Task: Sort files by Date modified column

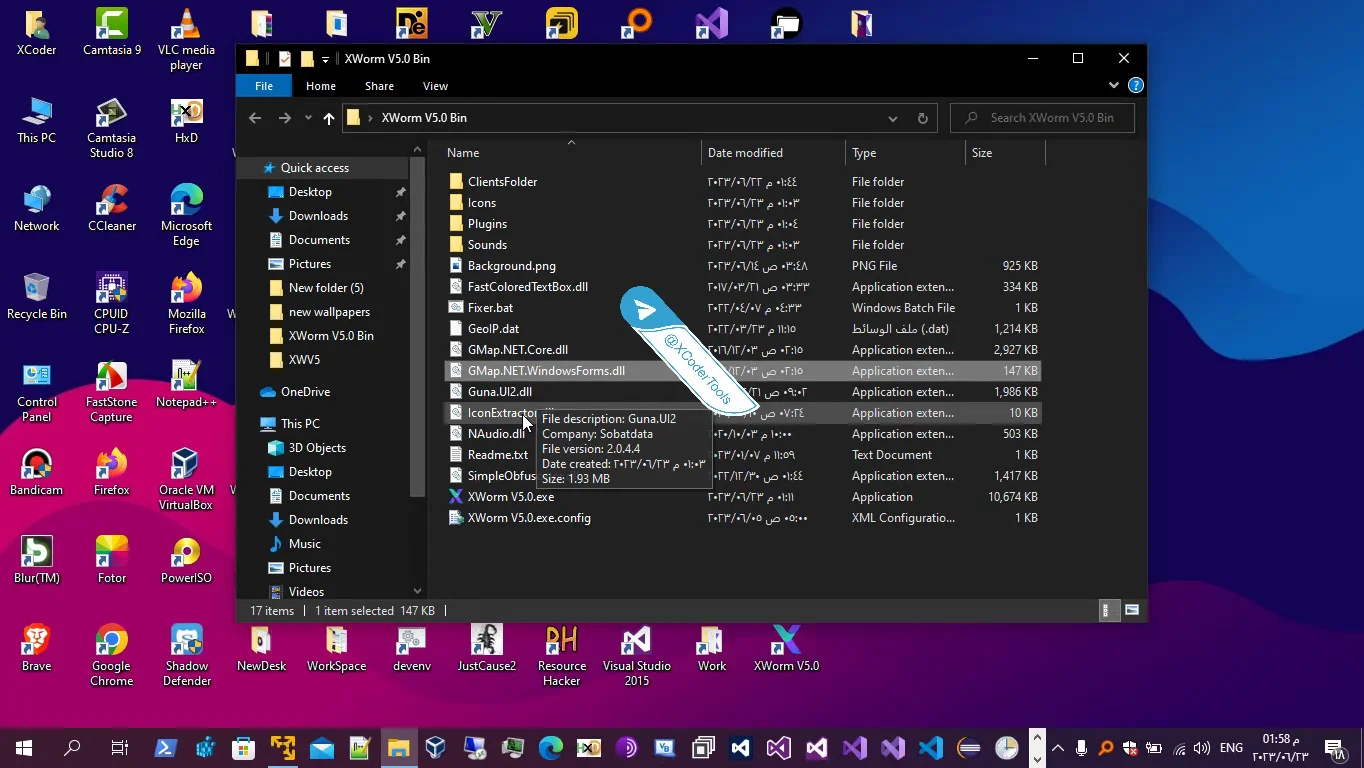Action: tap(745, 153)
